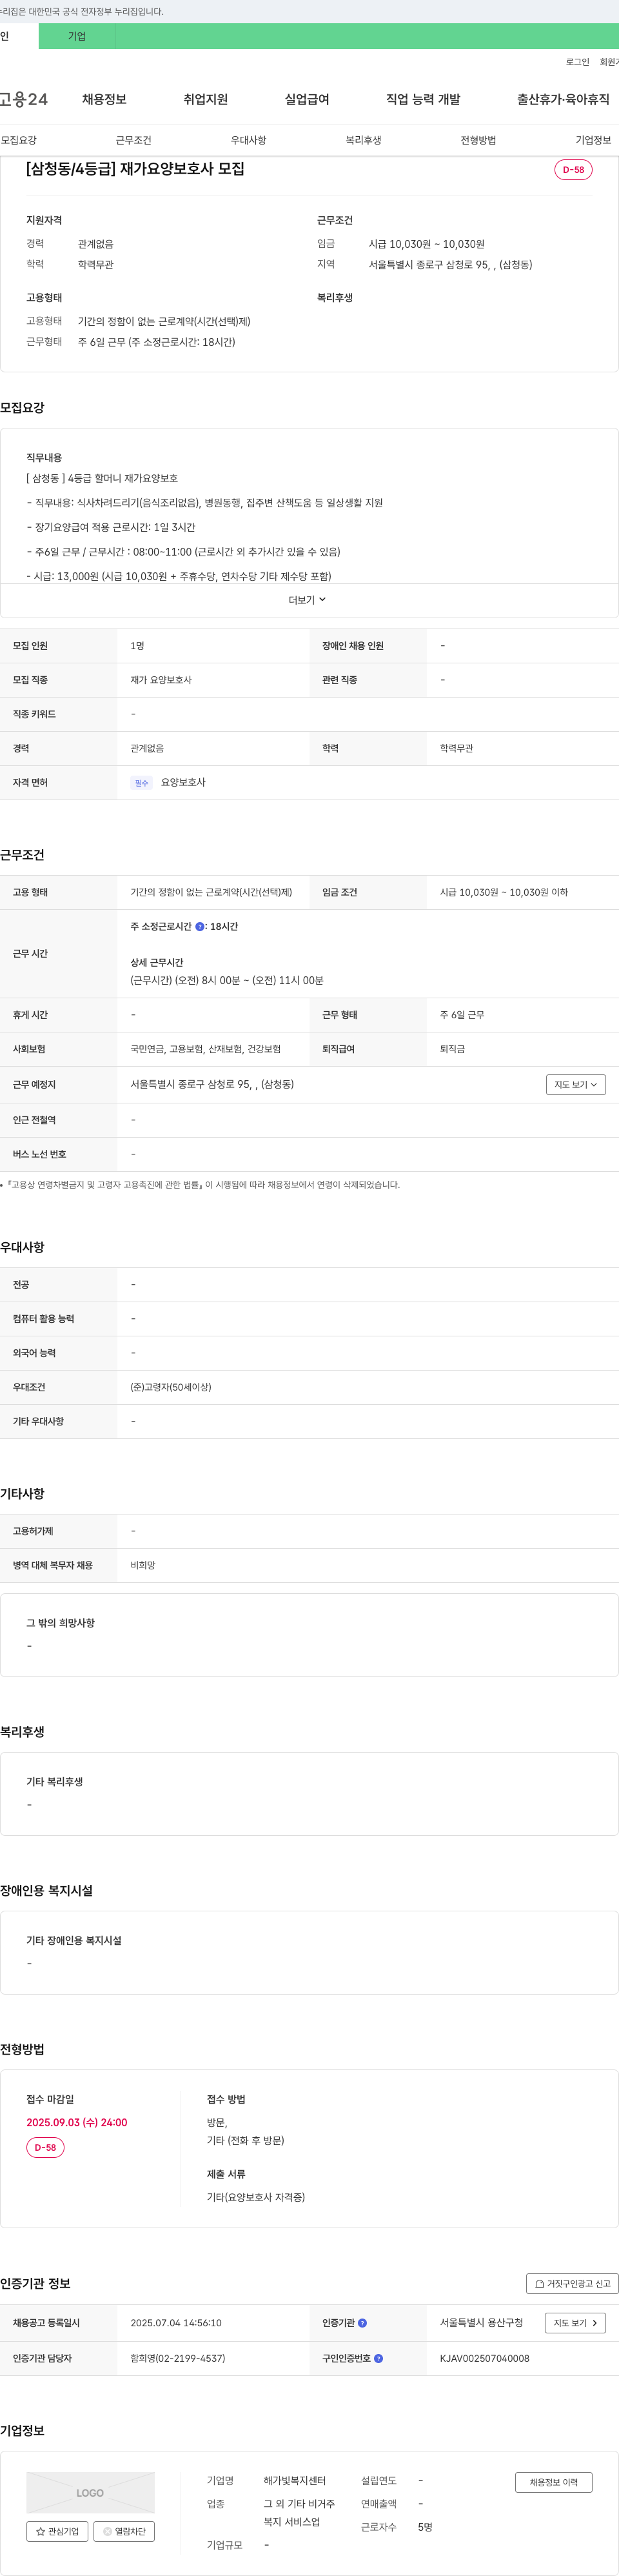
Task: Select 근무 형태 value 주 6일 근무
Action: pyautogui.click(x=462, y=1015)
